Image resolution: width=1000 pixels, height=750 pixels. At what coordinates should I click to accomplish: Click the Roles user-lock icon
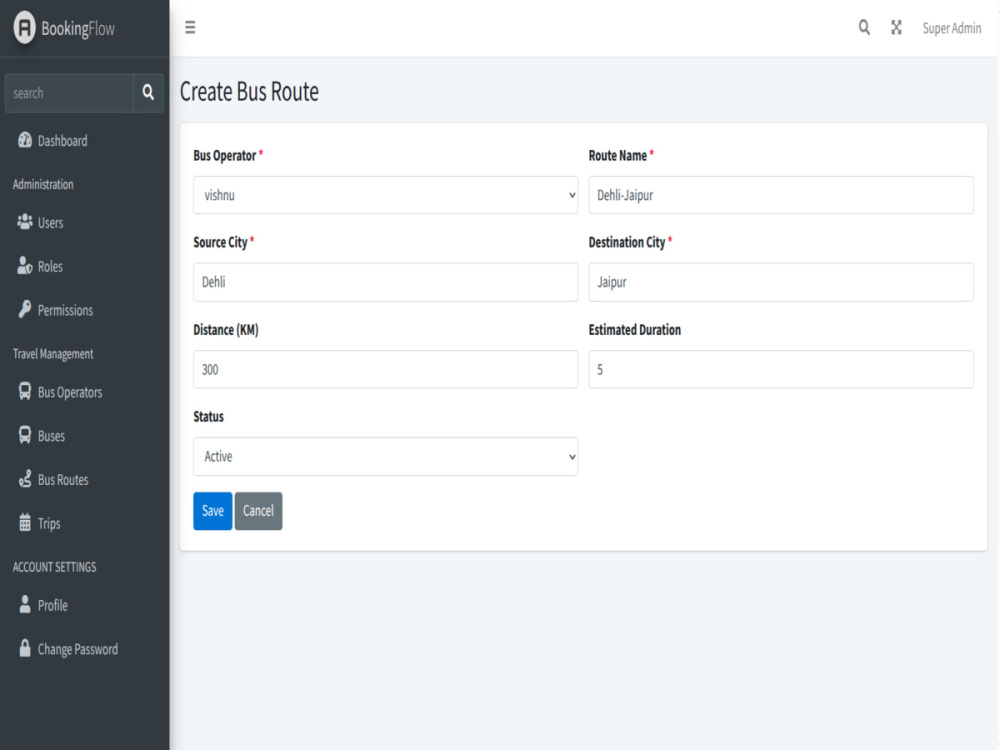[x=25, y=265]
